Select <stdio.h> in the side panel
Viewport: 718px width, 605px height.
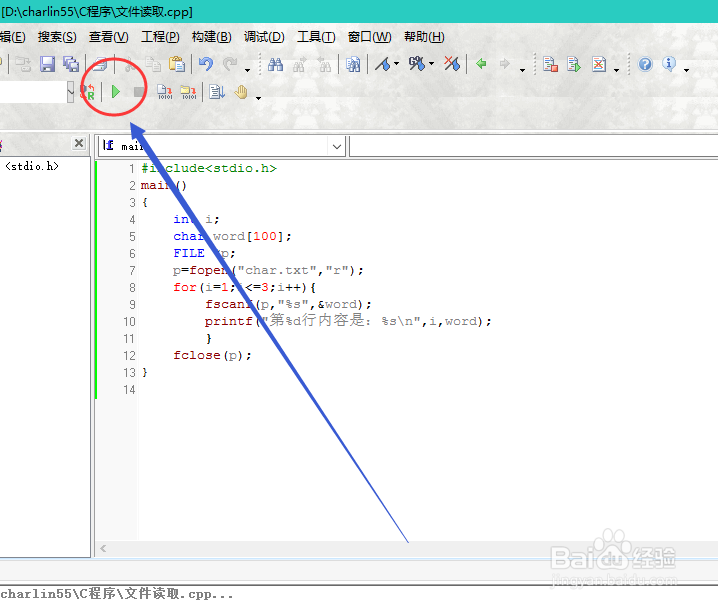point(32,166)
